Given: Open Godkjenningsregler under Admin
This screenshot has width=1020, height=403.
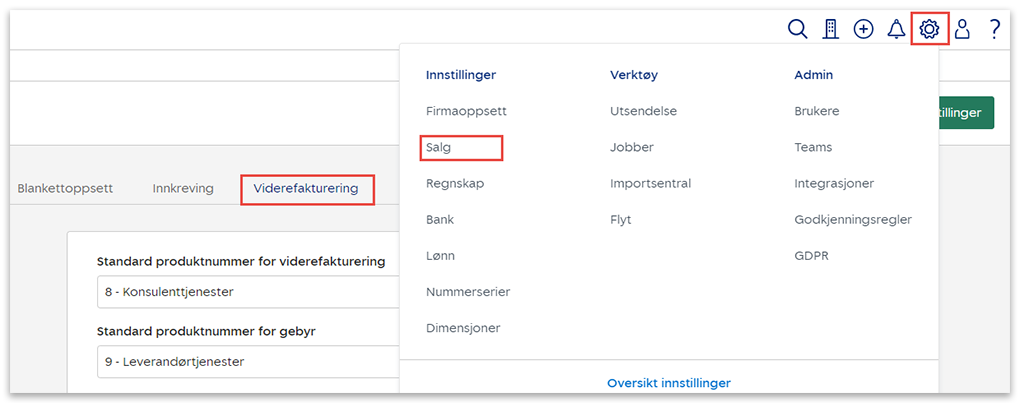Looking at the screenshot, I should pyautogui.click(x=852, y=220).
